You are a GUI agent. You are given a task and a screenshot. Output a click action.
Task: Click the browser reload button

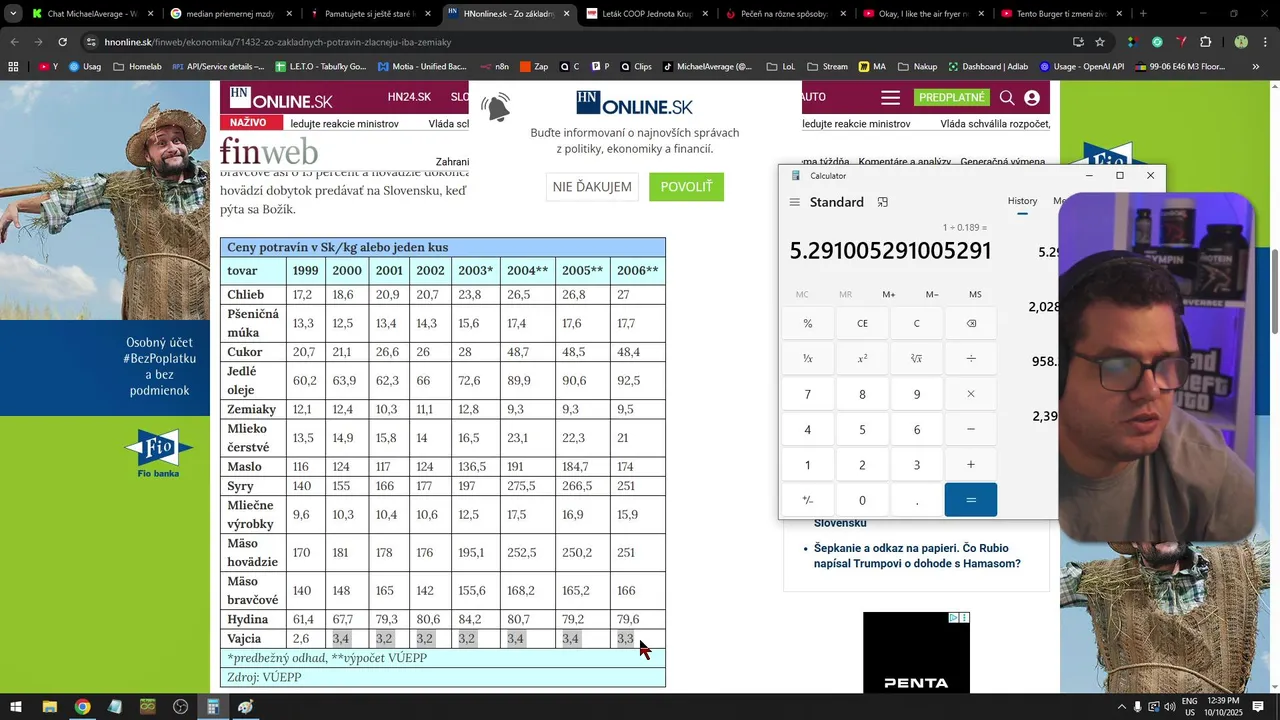click(x=63, y=42)
